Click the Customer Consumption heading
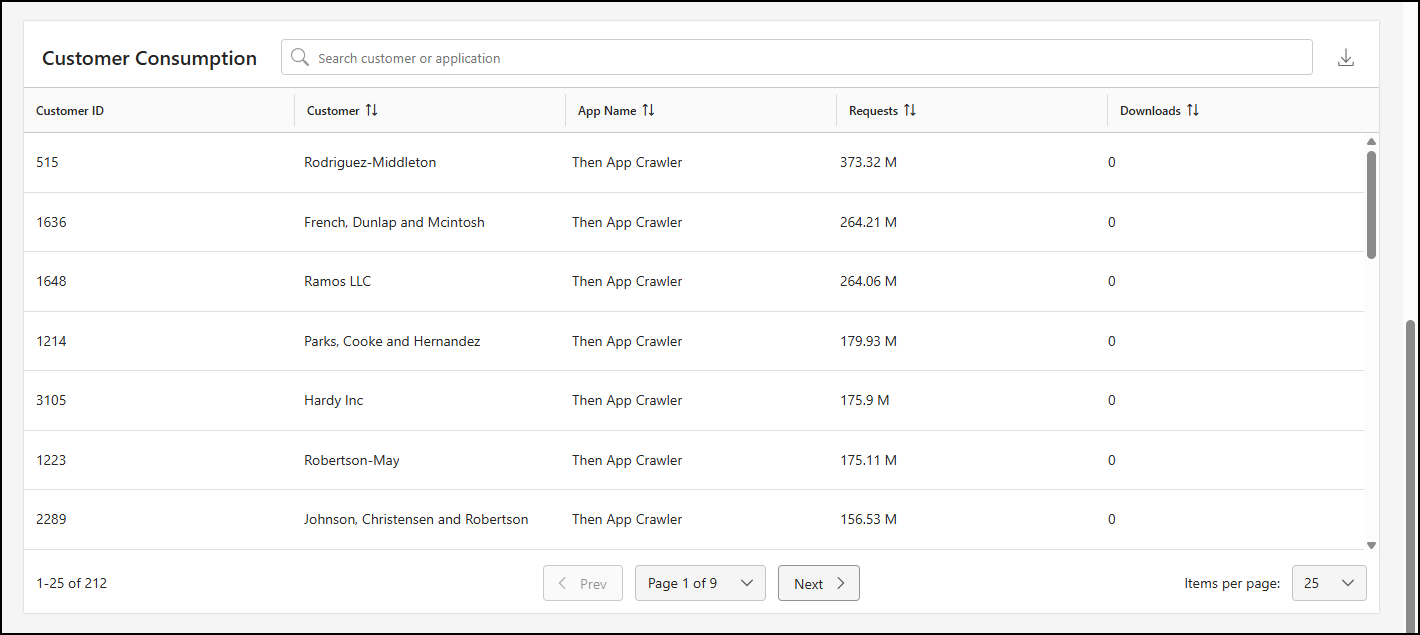Viewport: 1420px width, 635px height. (x=149, y=58)
